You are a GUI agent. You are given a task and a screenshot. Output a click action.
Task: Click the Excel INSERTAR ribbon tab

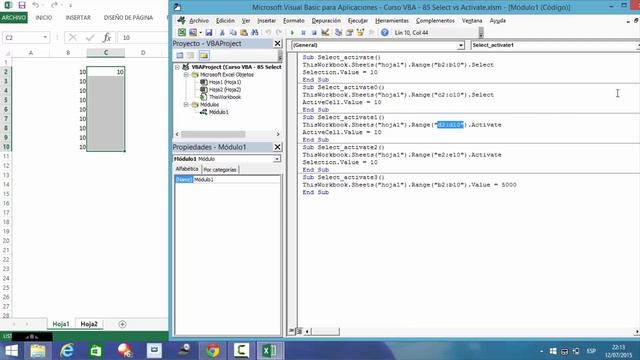pyautogui.click(x=78, y=18)
